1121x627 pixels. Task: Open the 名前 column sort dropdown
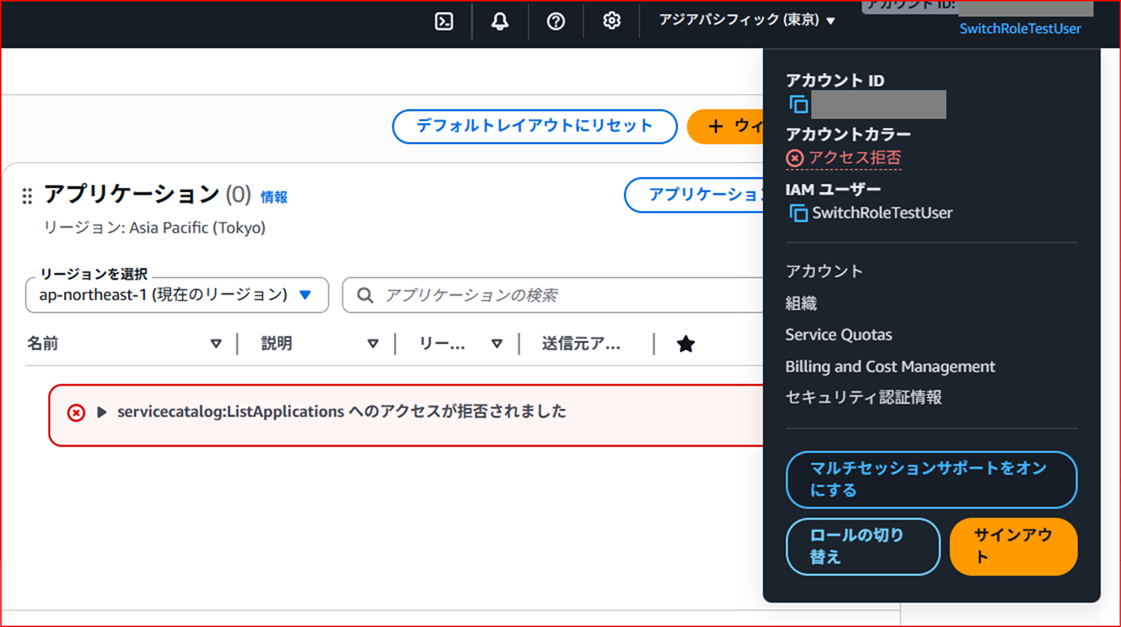pyautogui.click(x=216, y=343)
